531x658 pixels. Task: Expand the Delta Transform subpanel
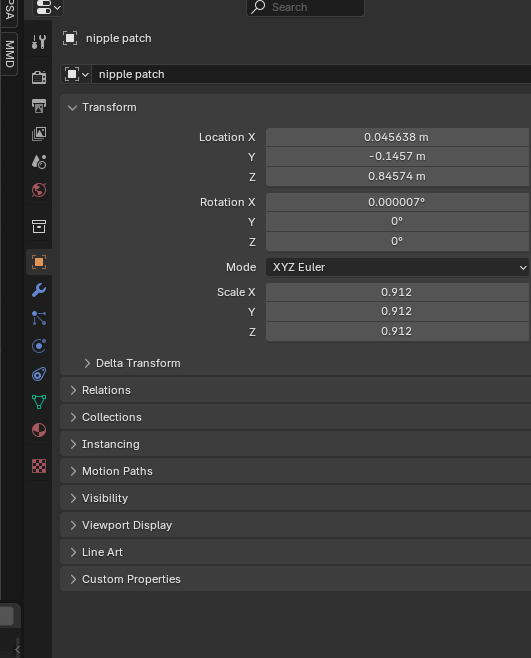pyautogui.click(x=87, y=363)
